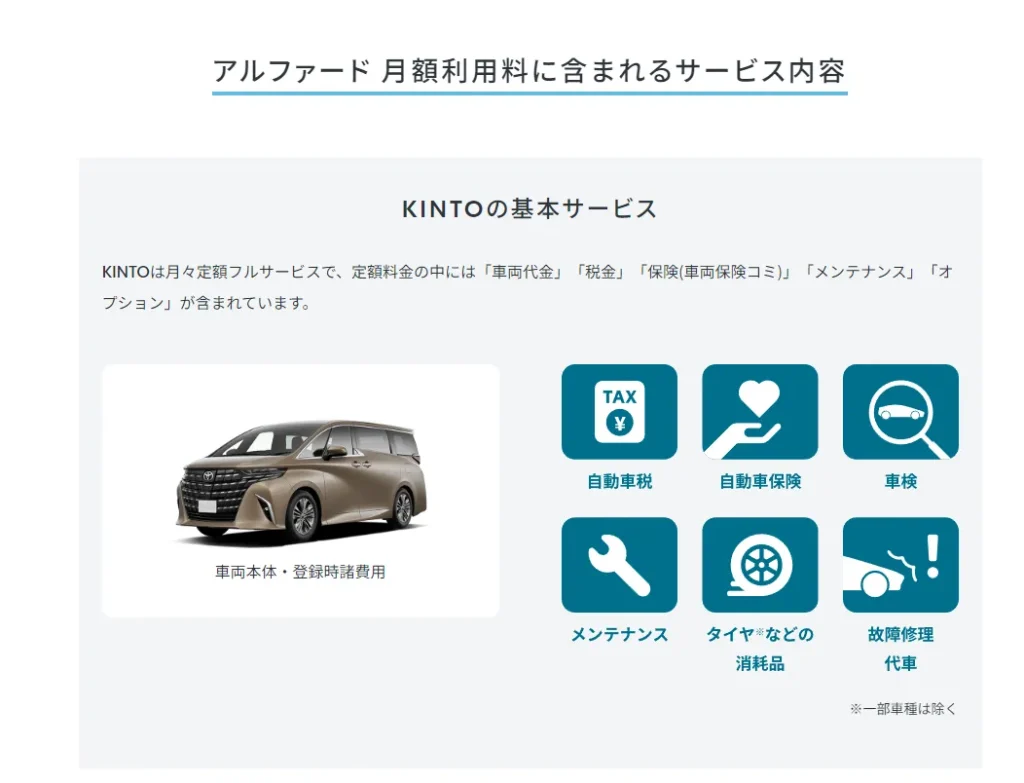The image size is (1024, 783).
Task: Click the KINTO service description paragraph
Action: coord(528,287)
